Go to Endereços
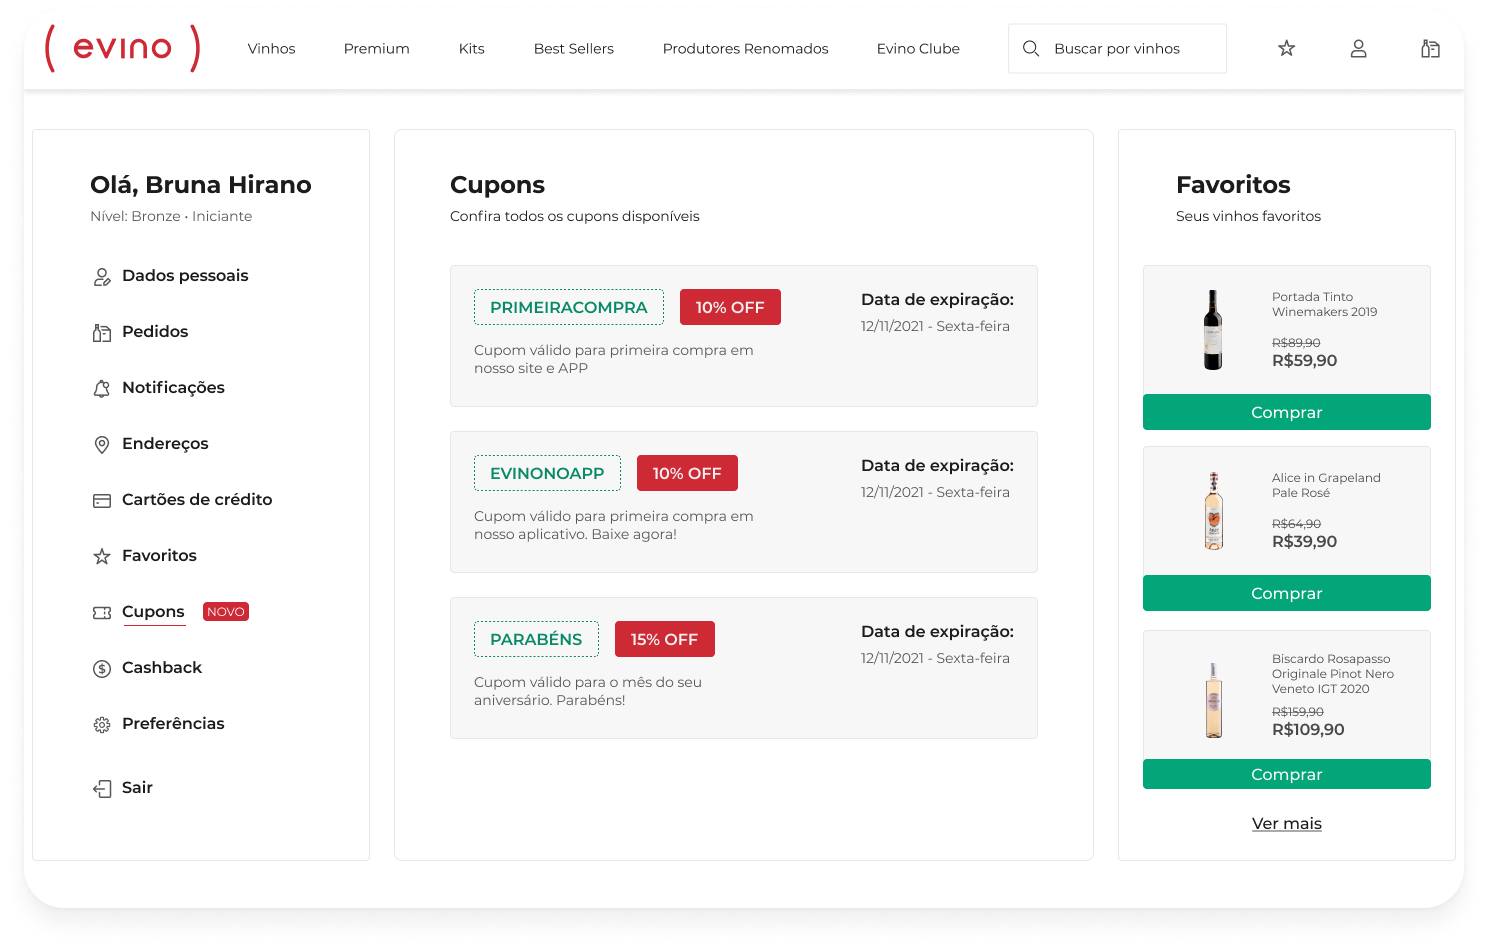The width and height of the screenshot is (1488, 948). tap(165, 444)
